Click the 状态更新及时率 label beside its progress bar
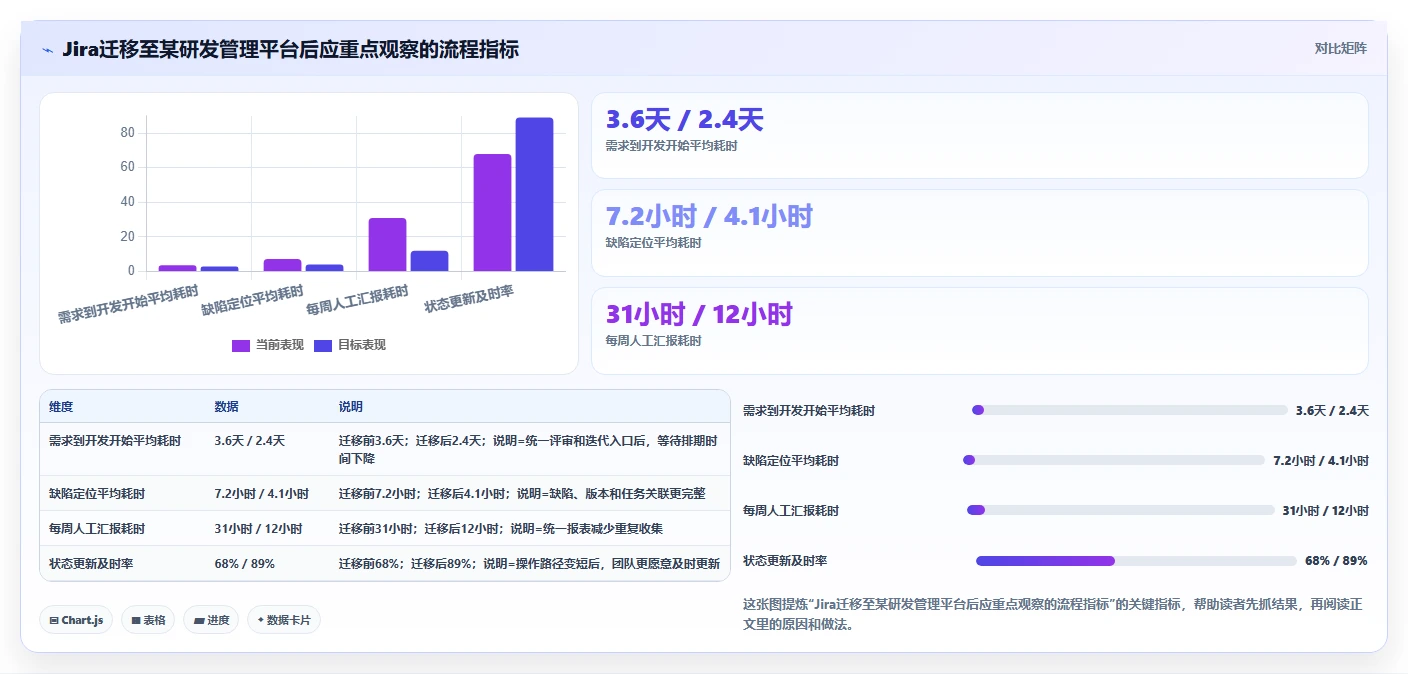Image resolution: width=1408 pixels, height=674 pixels. [785, 561]
